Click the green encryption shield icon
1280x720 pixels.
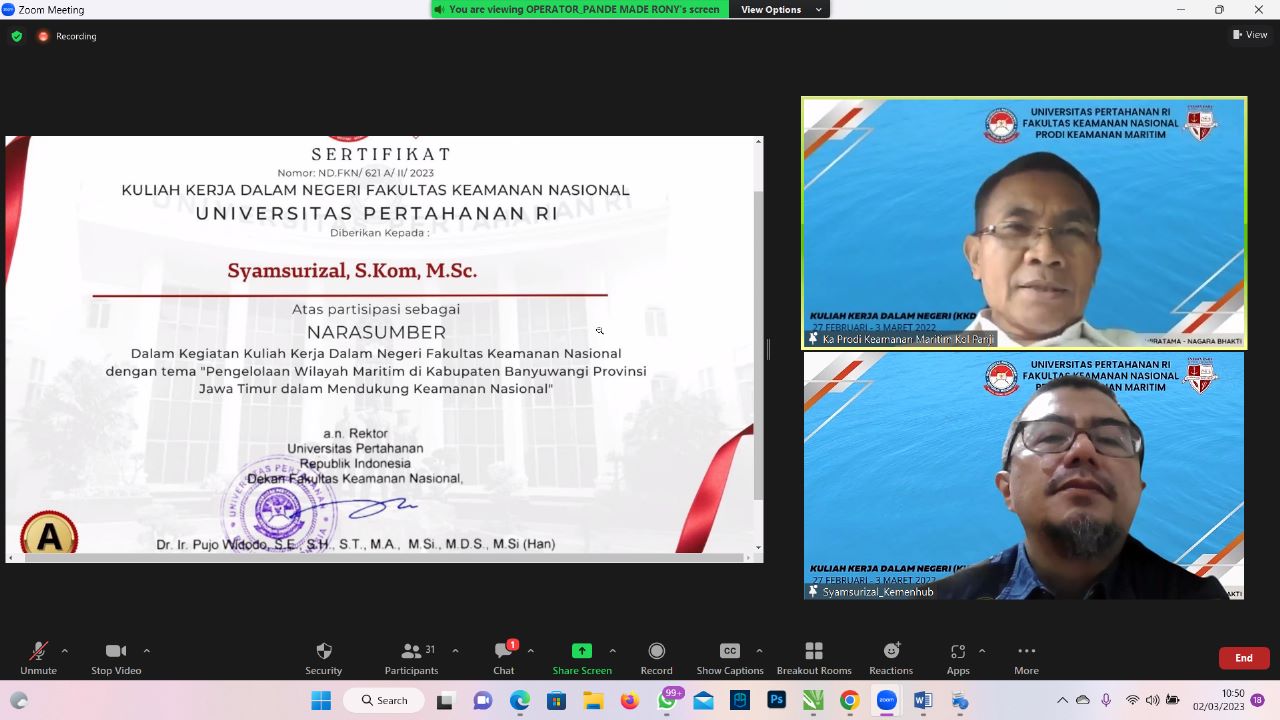[17, 36]
